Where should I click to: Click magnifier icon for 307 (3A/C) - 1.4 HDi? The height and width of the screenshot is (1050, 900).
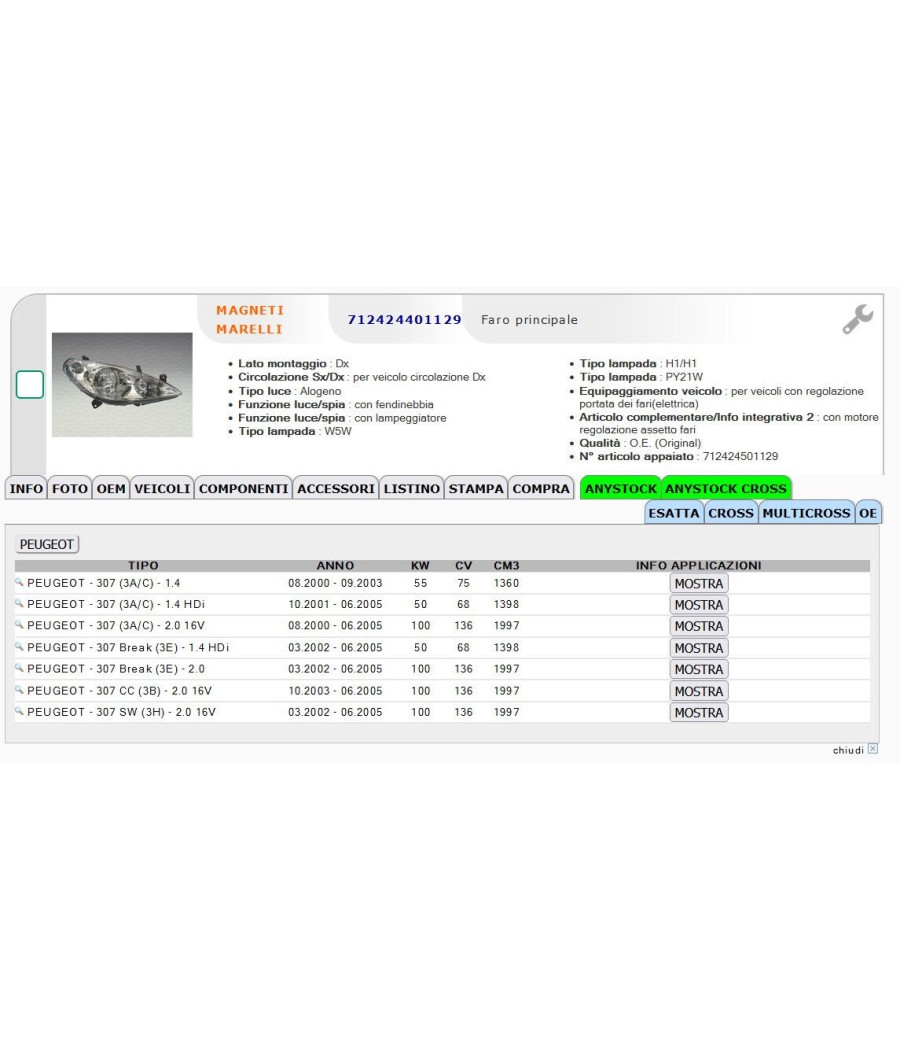point(19,603)
